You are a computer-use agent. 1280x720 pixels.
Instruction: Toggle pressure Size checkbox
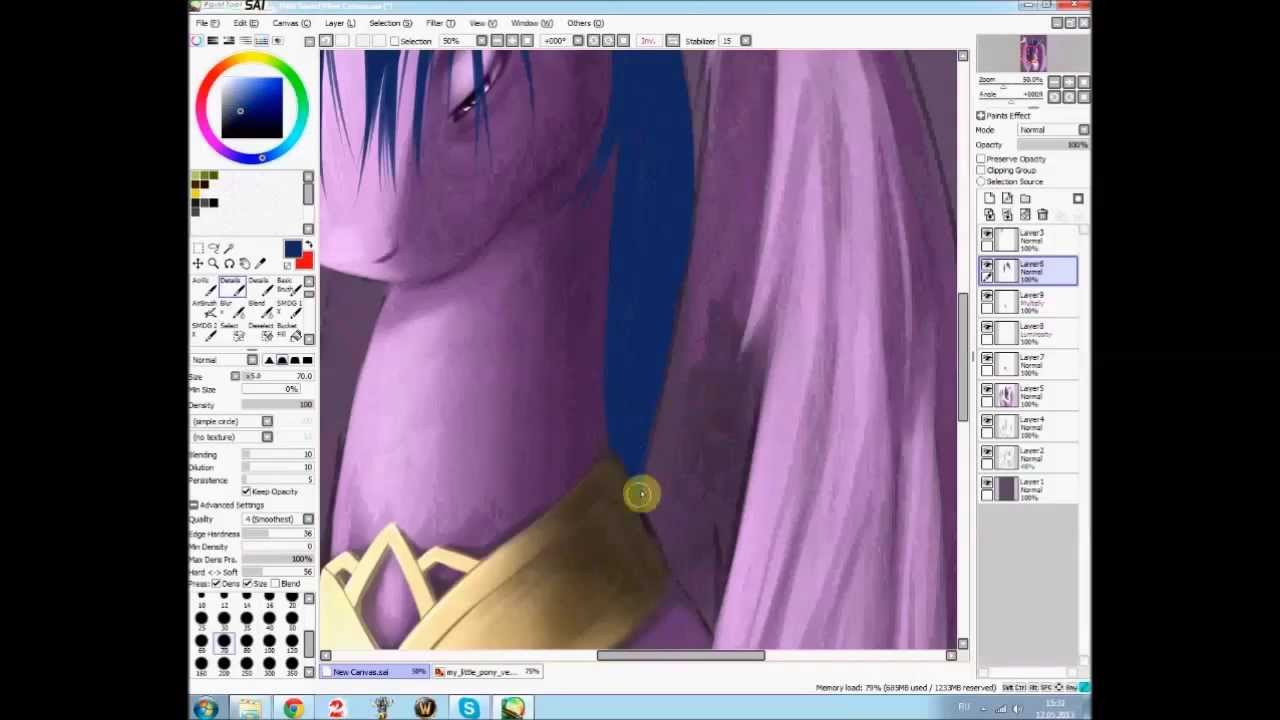coord(249,584)
